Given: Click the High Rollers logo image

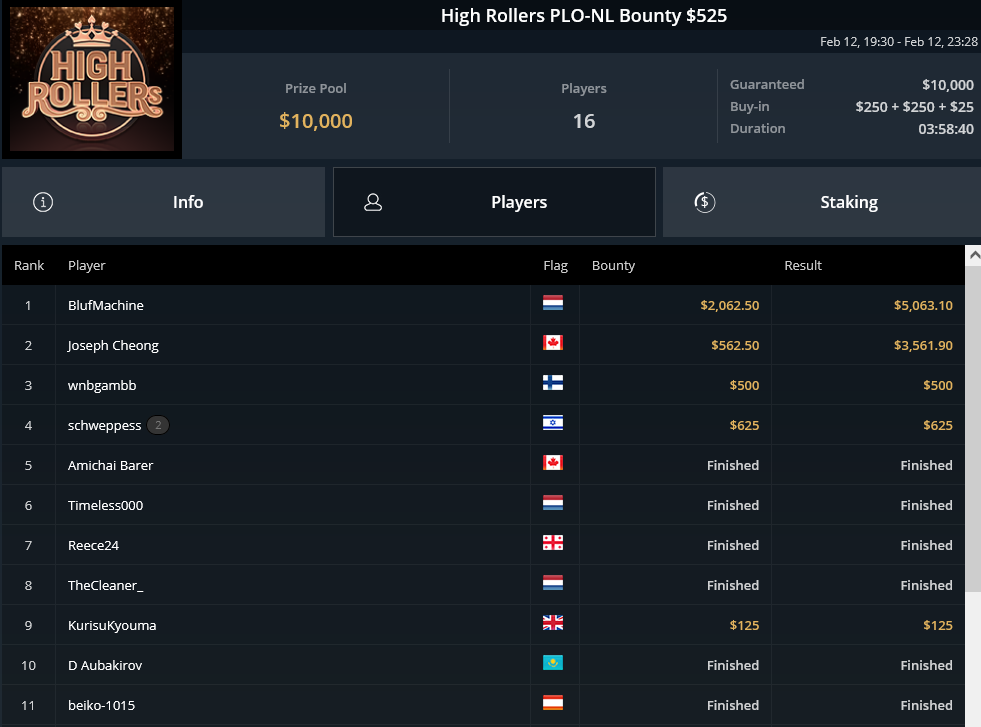Looking at the screenshot, I should point(92,79).
